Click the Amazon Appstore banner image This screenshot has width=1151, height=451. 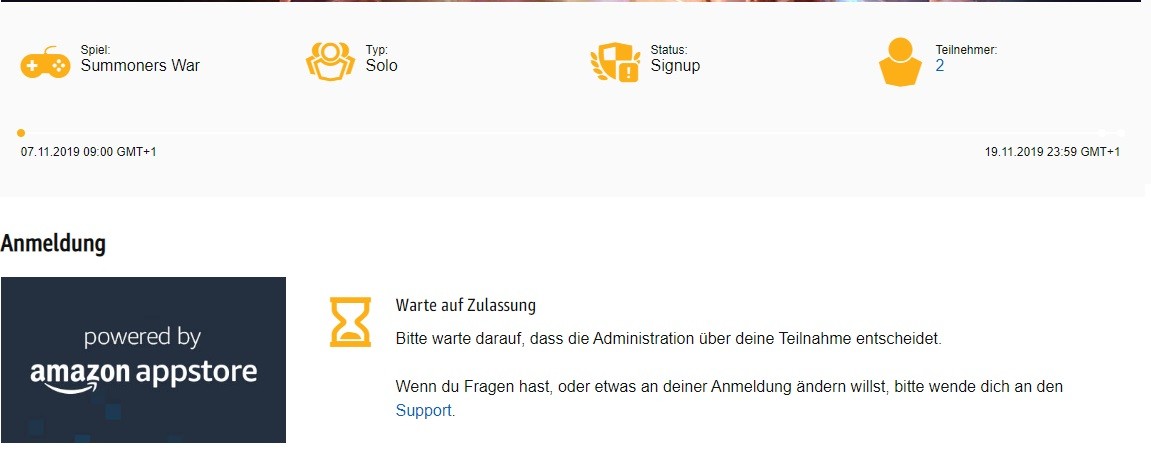143,360
